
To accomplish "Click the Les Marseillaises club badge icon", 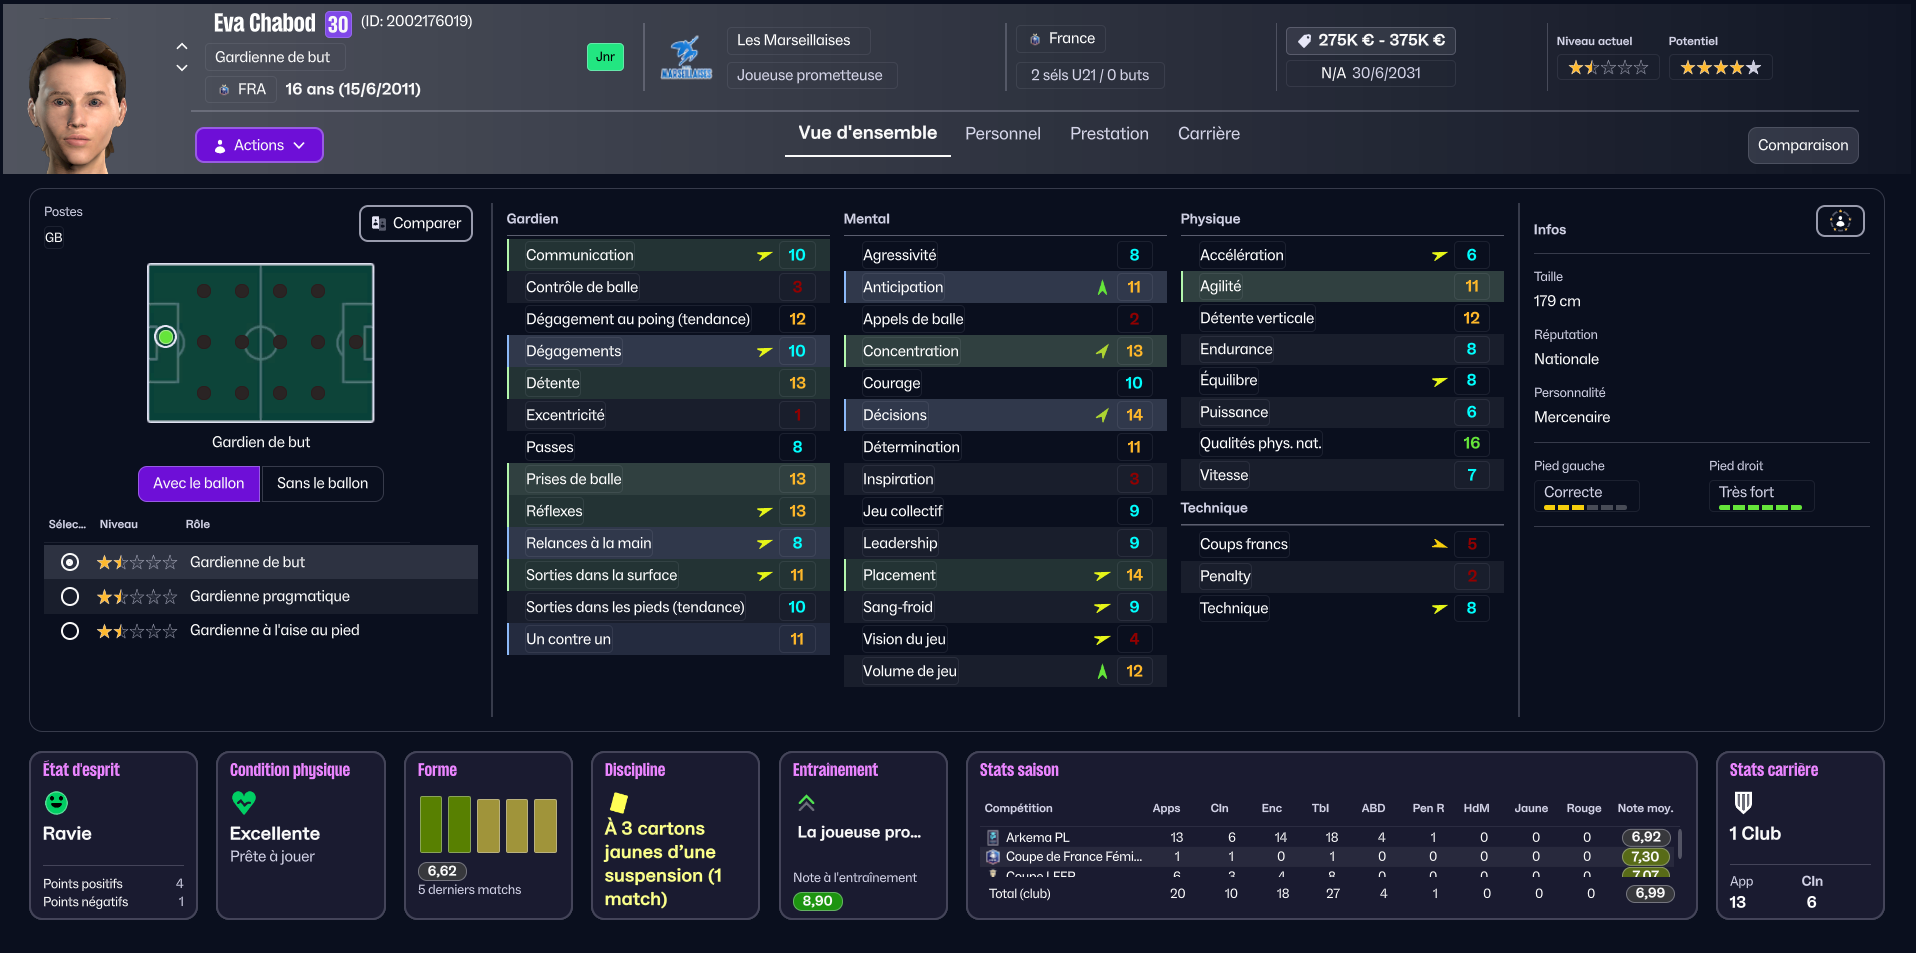I will (685, 58).
